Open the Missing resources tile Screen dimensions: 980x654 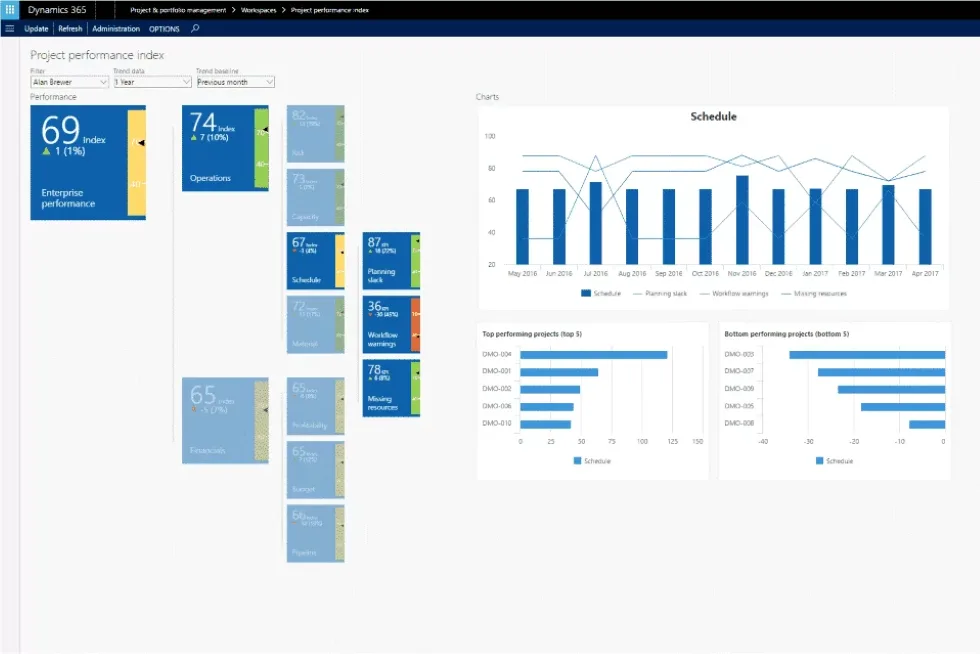click(x=385, y=388)
